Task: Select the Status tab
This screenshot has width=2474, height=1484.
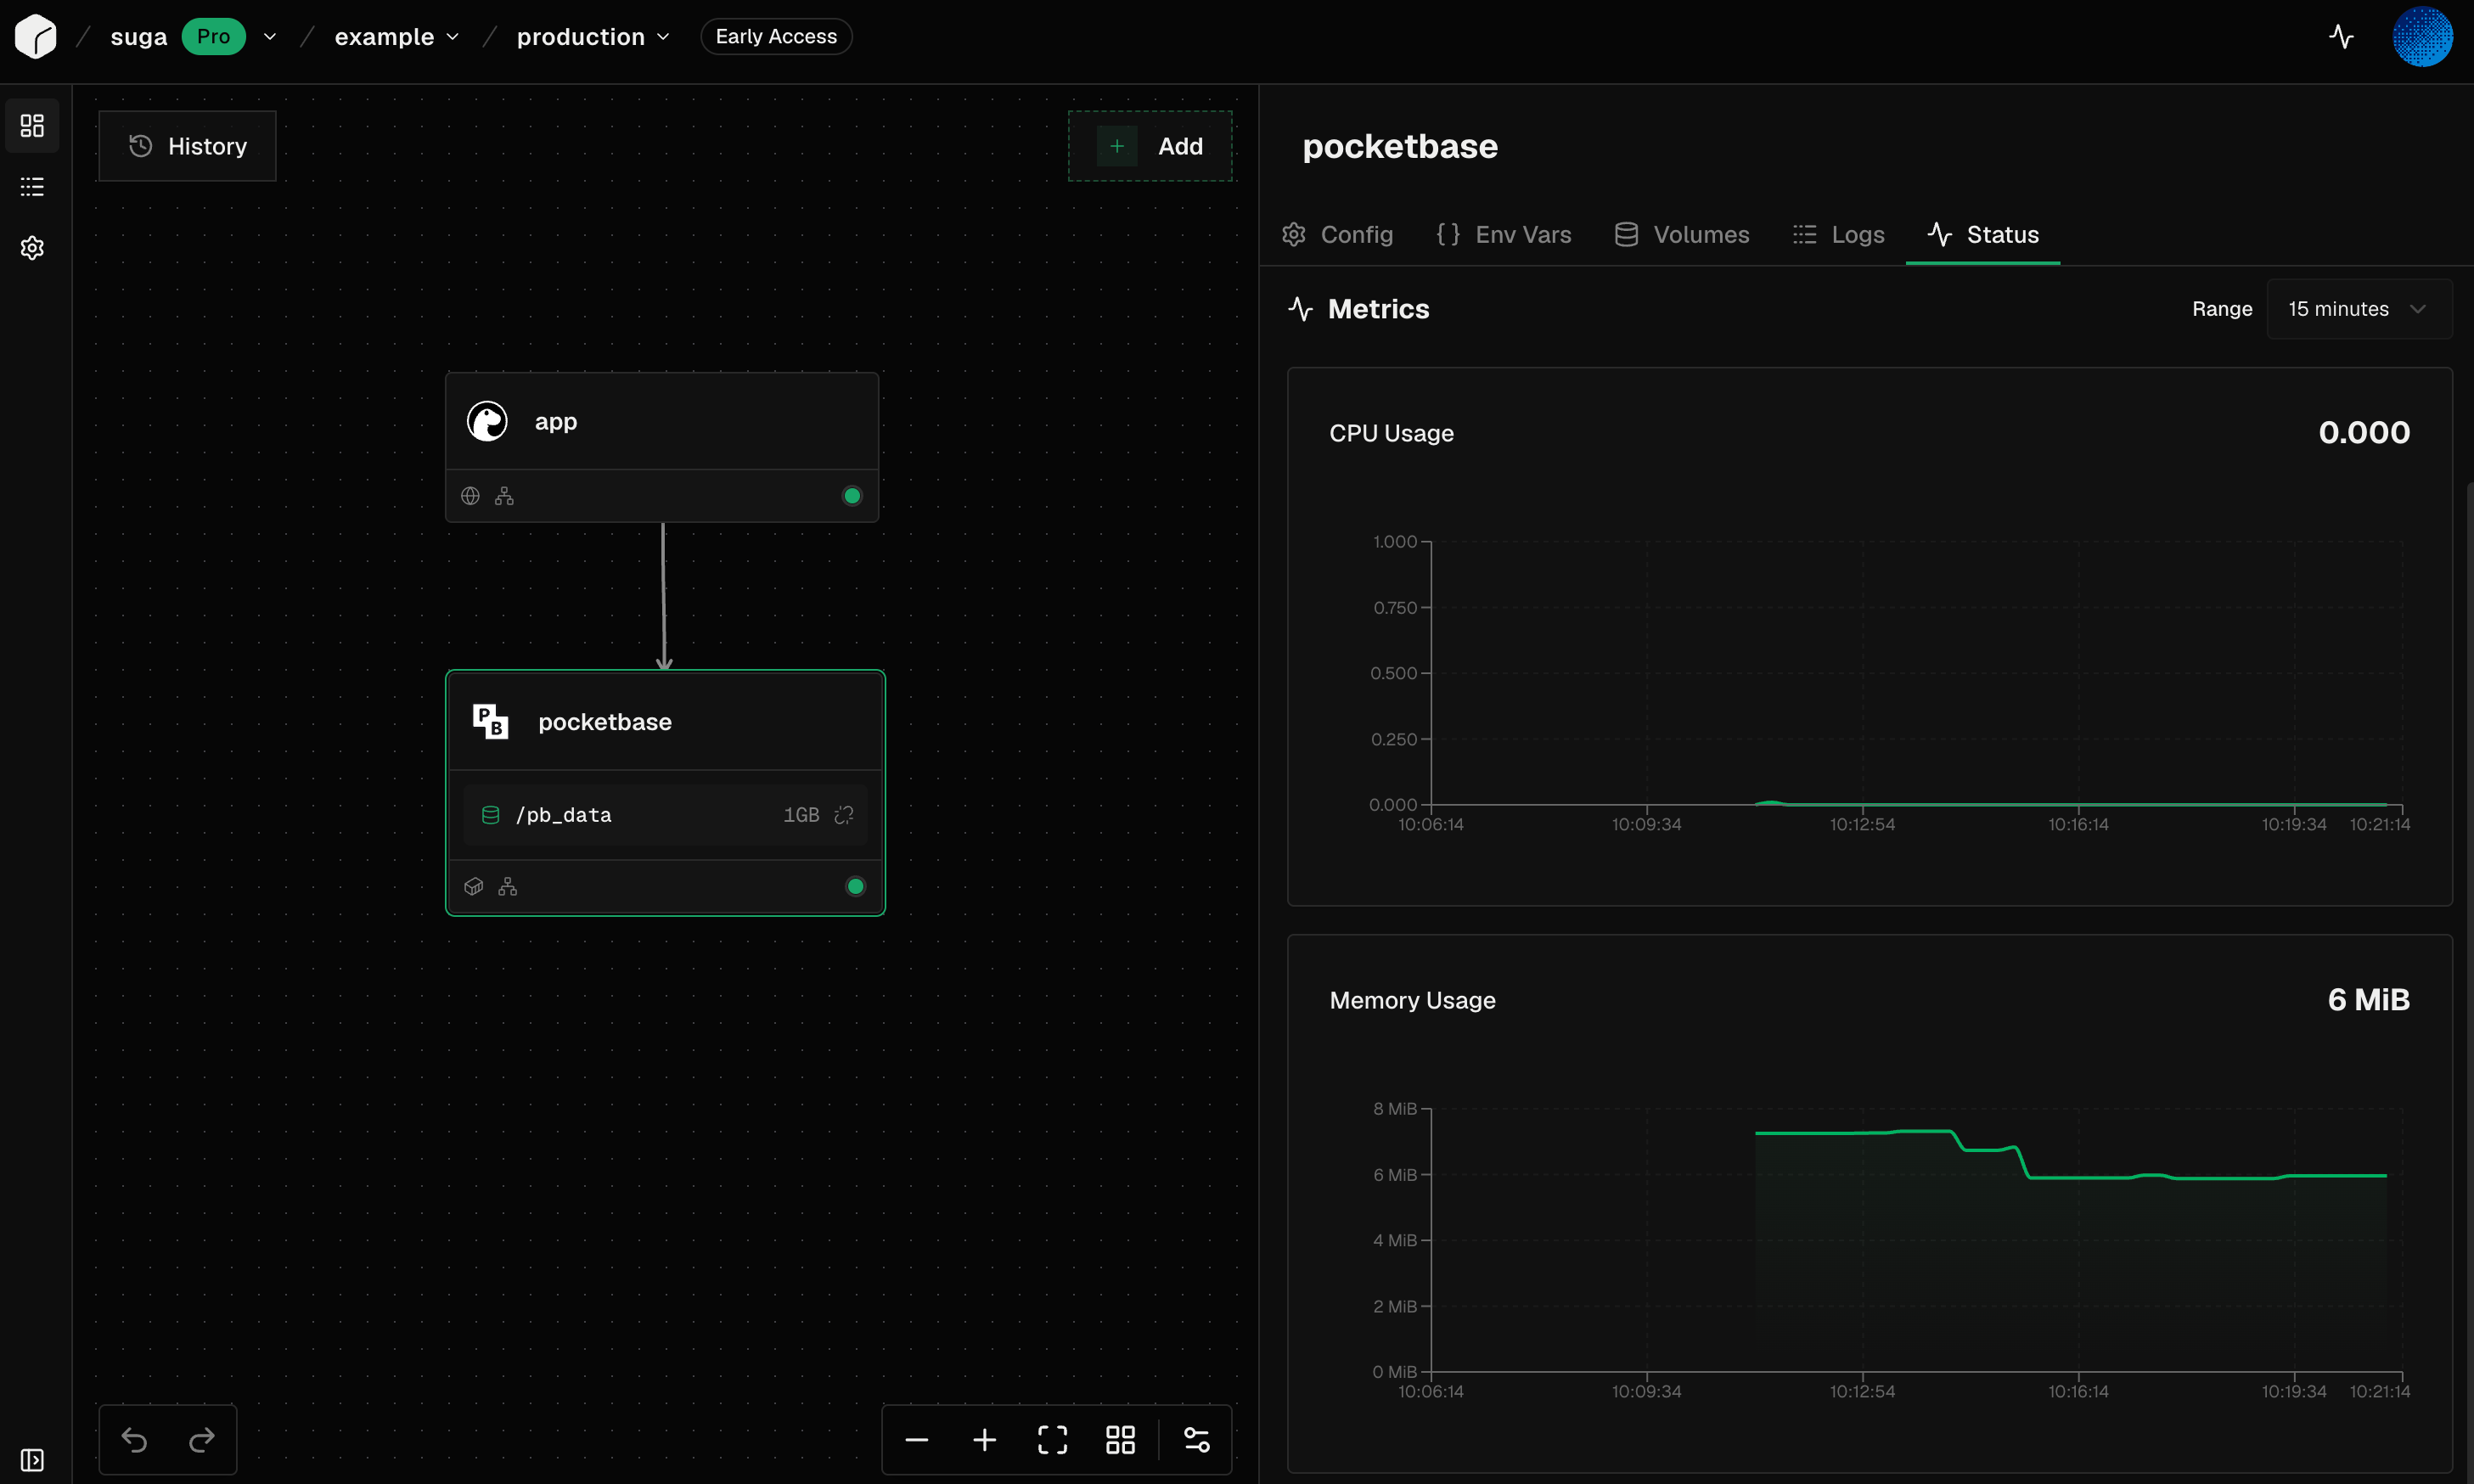Action: point(1982,235)
